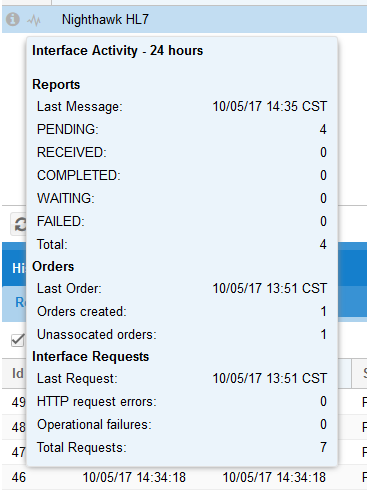
Task: Click the Last Order label
Action: [x=69, y=289]
